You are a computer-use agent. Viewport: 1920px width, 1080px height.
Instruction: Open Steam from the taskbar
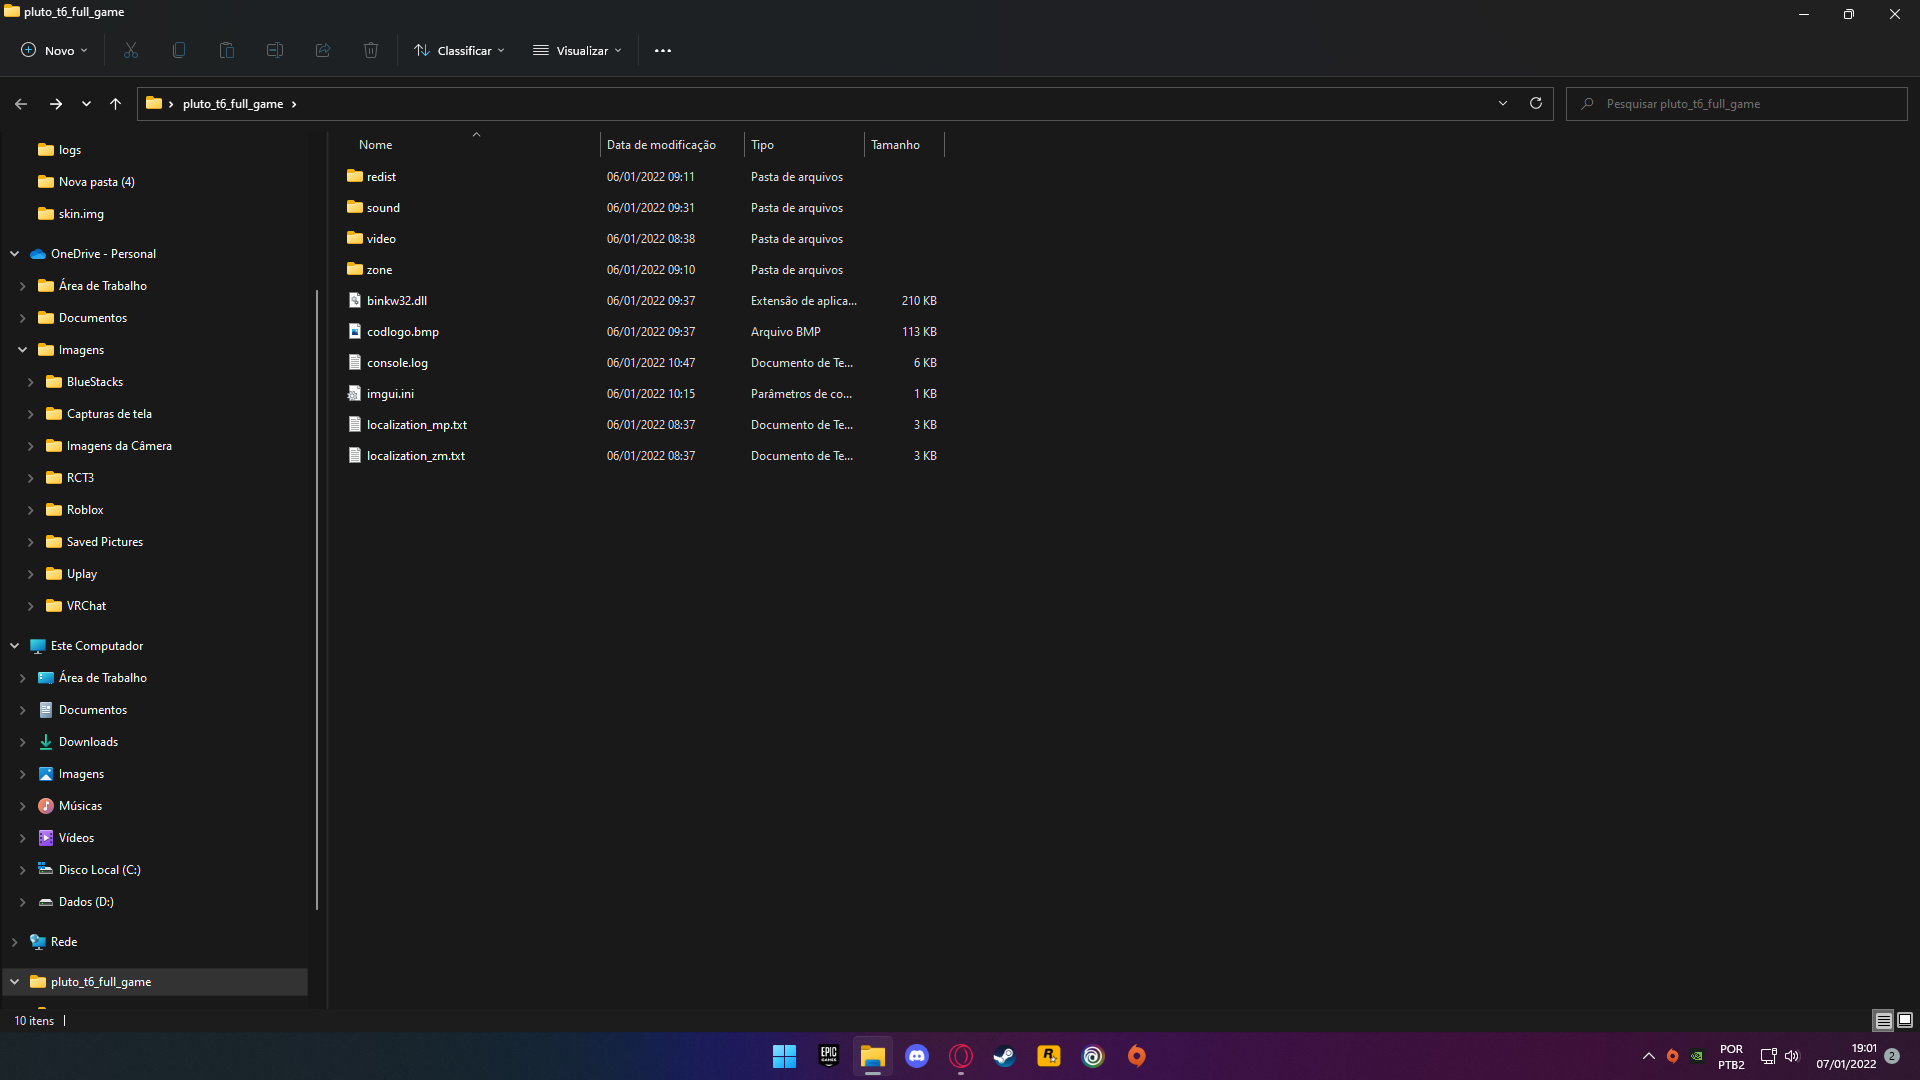(1005, 1056)
